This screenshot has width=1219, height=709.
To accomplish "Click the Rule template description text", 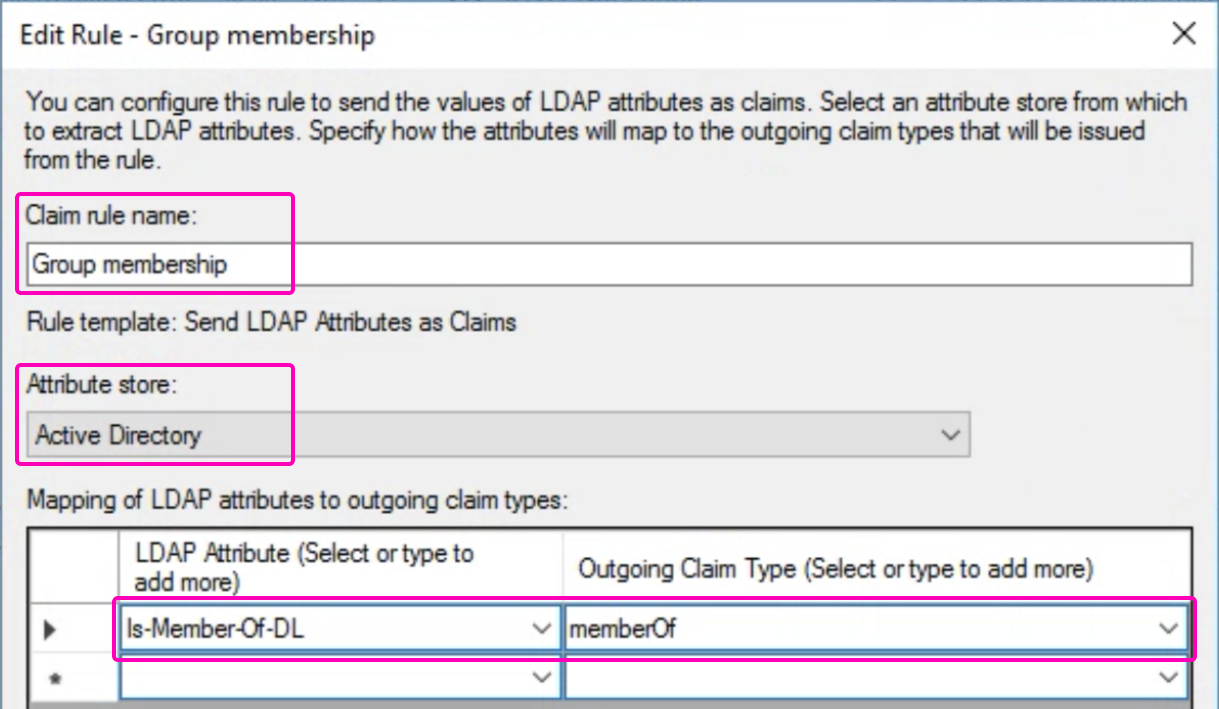I will (x=271, y=322).
